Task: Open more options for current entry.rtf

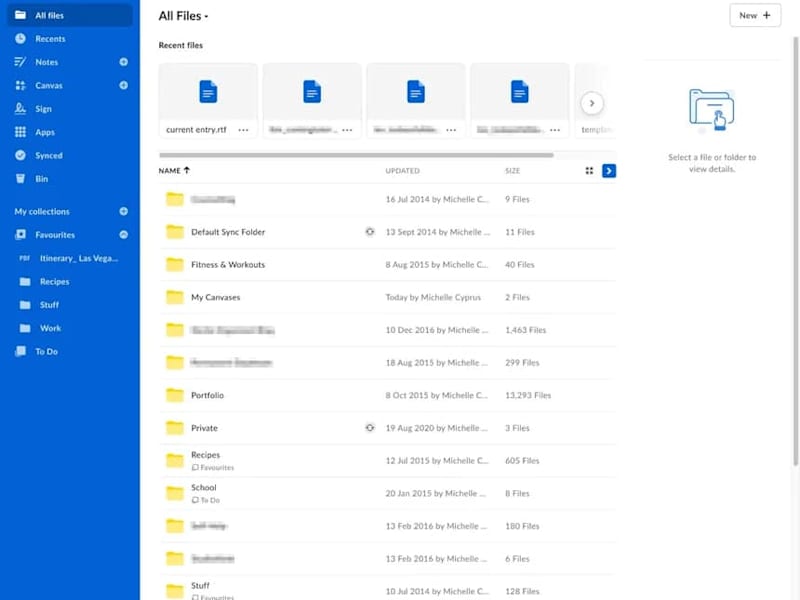Action: (243, 130)
